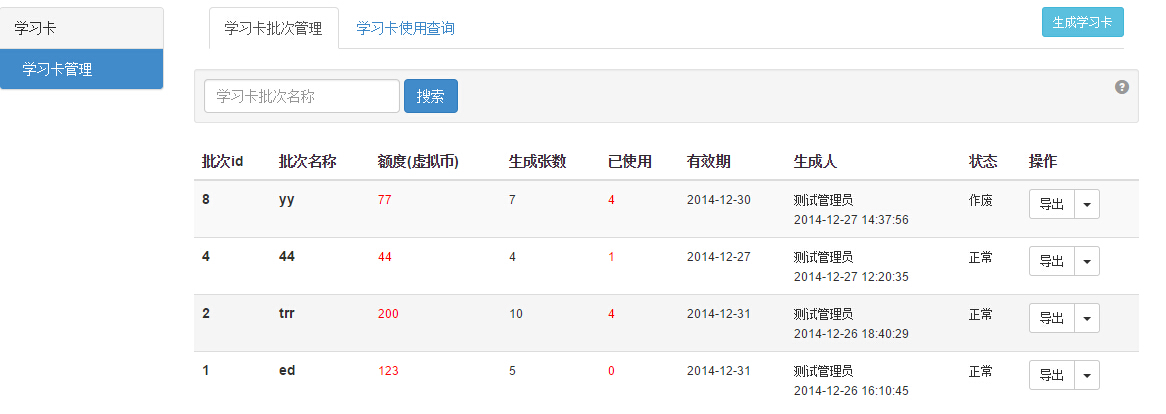This screenshot has height=414, width=1166.
Task: Export batch 44 with 导出 button
Action: [x=1051, y=262]
